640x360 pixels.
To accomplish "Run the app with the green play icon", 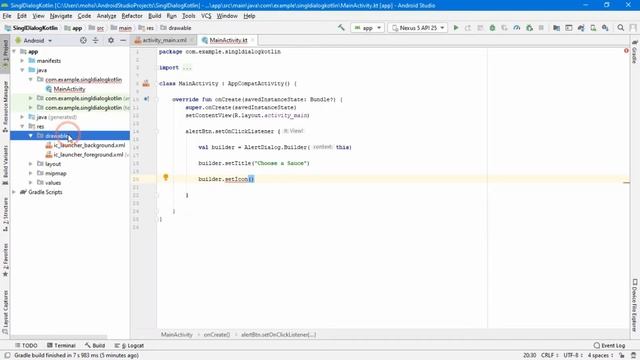I will (x=456, y=28).
